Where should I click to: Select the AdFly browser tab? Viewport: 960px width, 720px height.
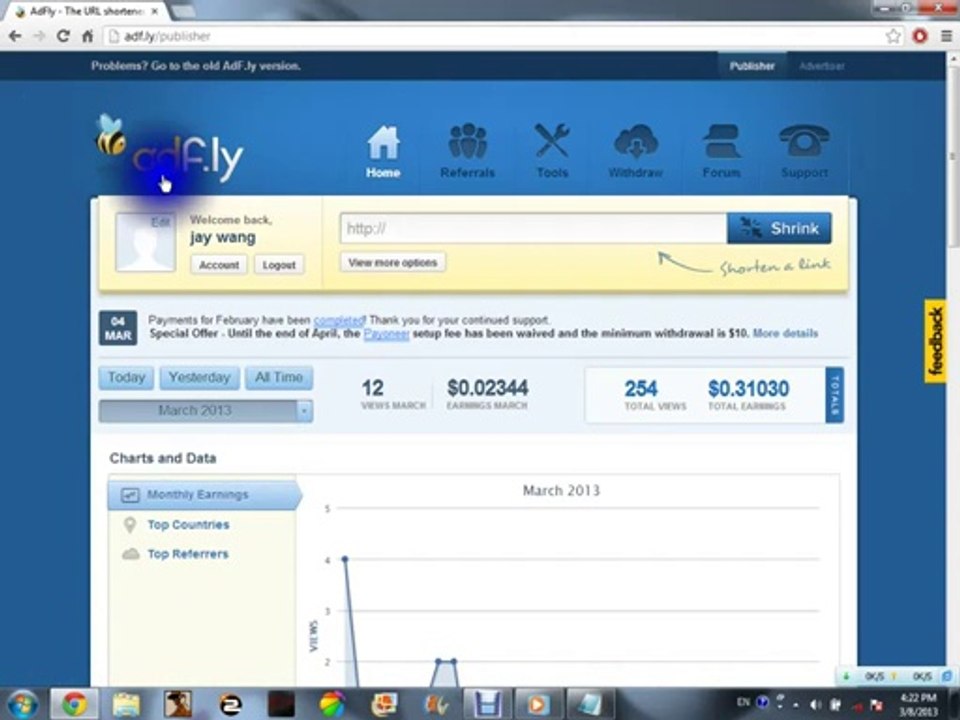87,12
